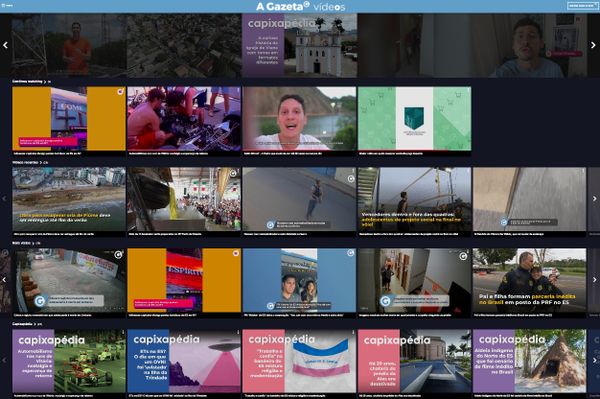
Task: Click the G badge on the running man video
Action: (351, 179)
